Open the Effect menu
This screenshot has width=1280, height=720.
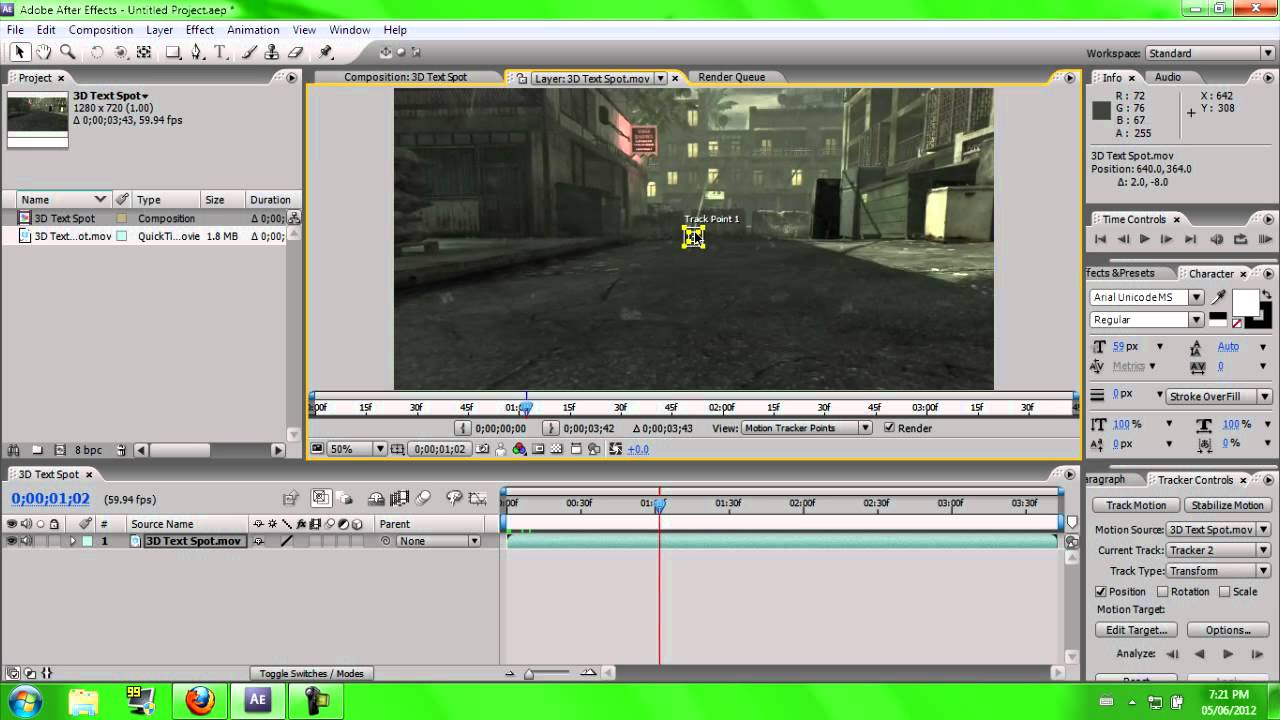200,30
